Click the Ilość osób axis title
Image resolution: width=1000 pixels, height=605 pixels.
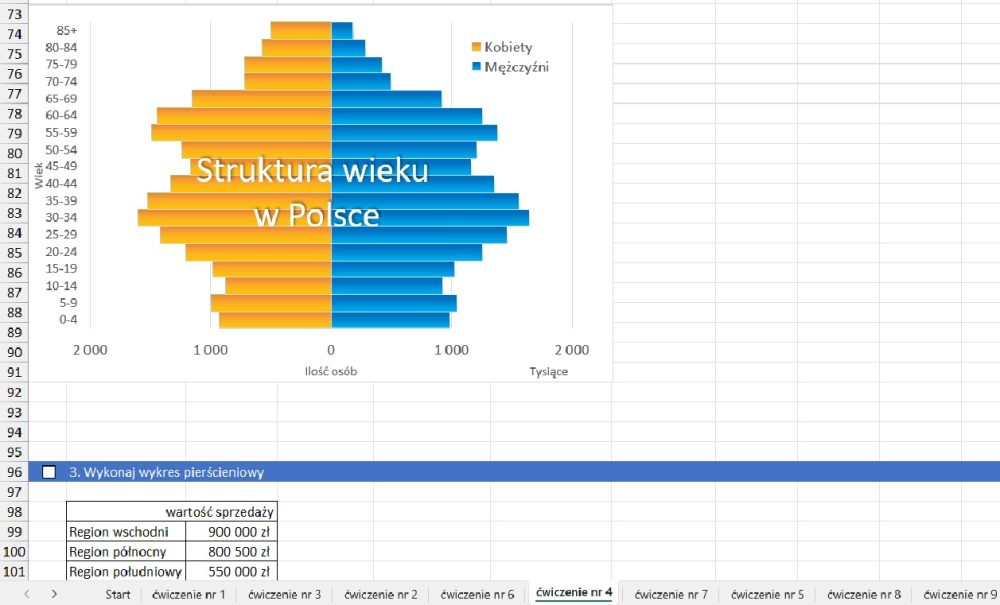[330, 371]
